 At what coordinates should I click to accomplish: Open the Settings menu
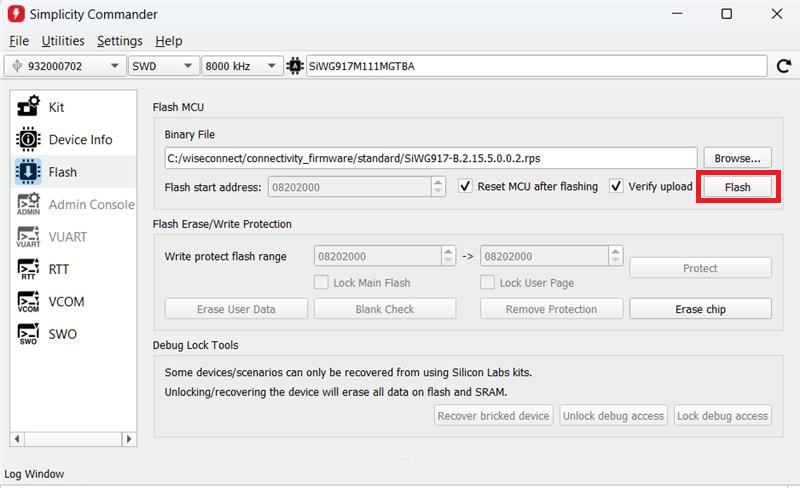click(120, 41)
